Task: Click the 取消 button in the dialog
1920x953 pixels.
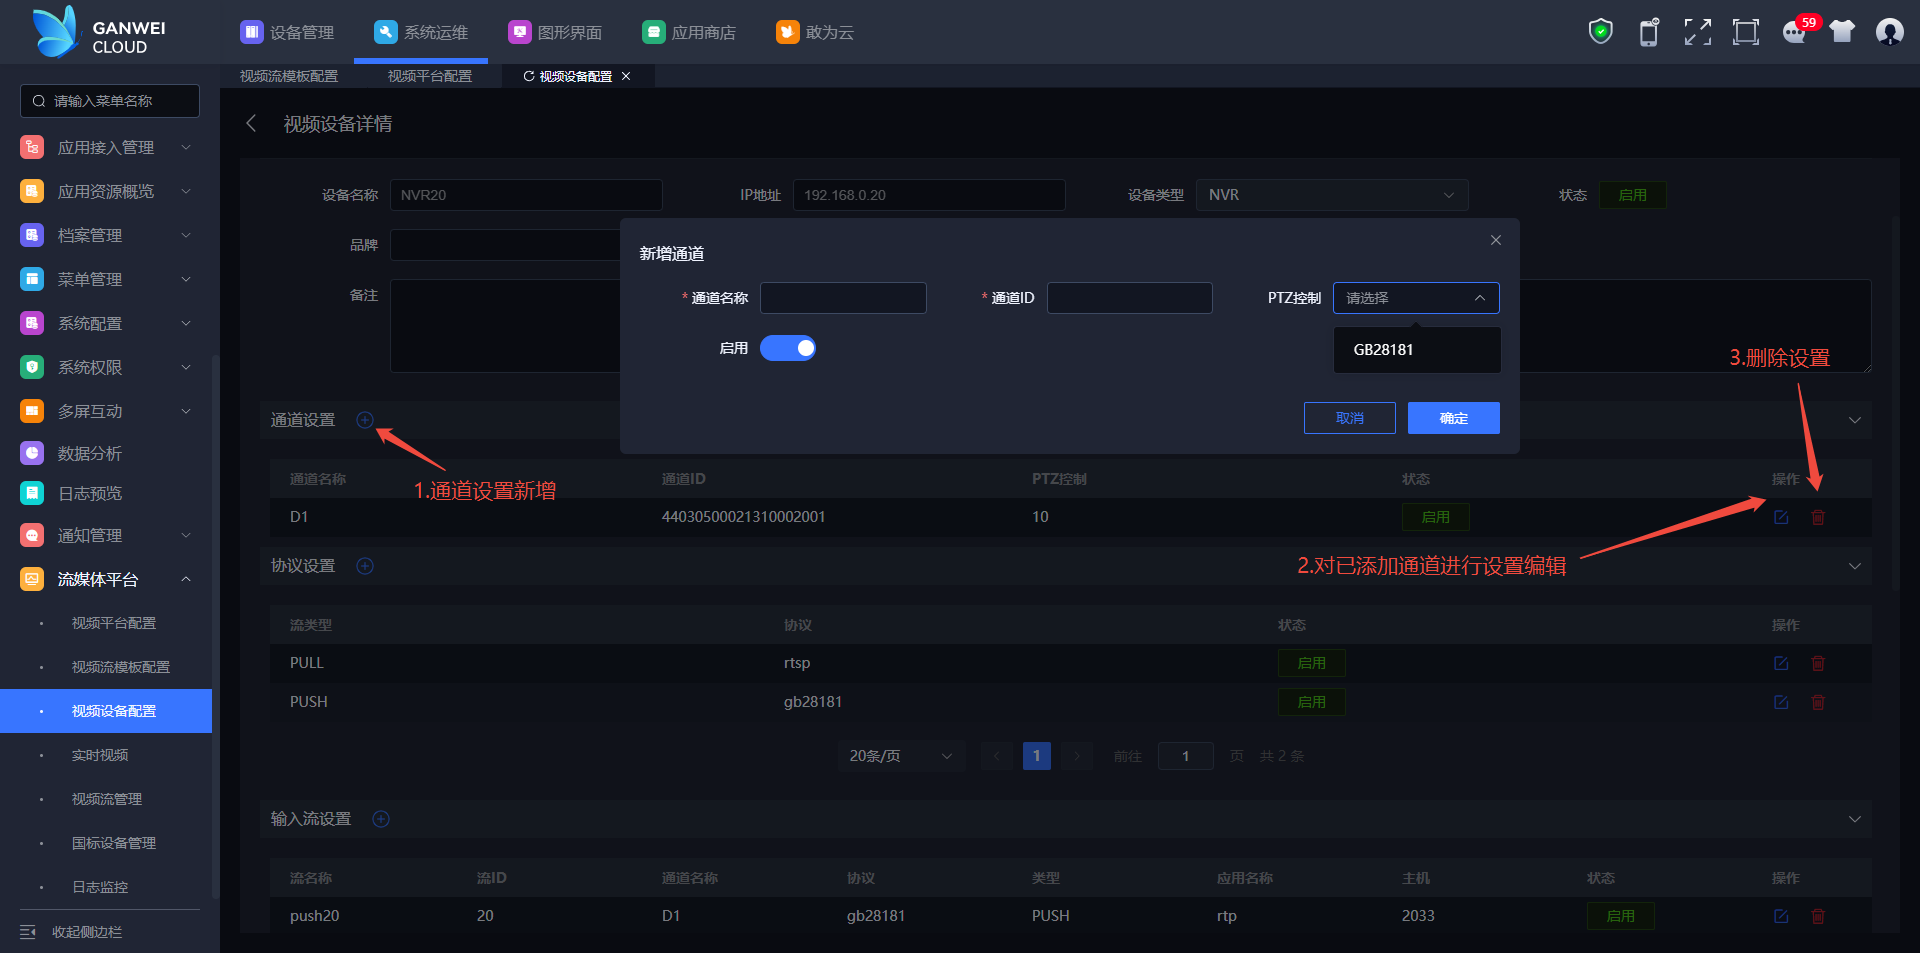Action: tap(1349, 418)
